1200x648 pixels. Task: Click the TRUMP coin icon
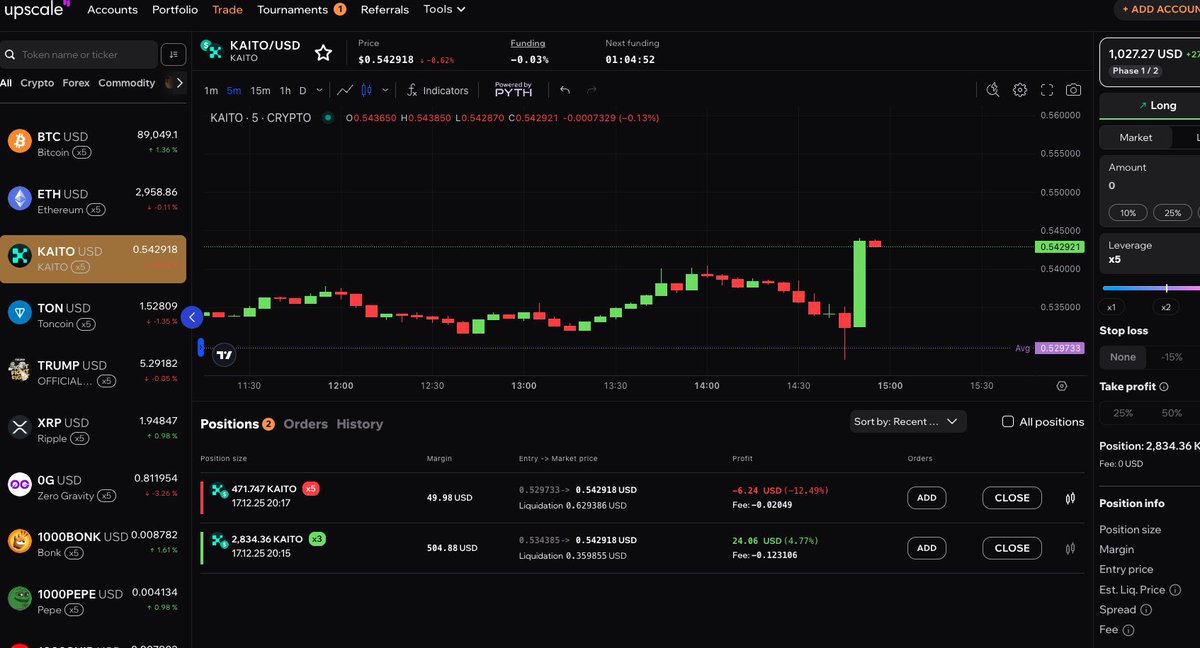click(19, 370)
